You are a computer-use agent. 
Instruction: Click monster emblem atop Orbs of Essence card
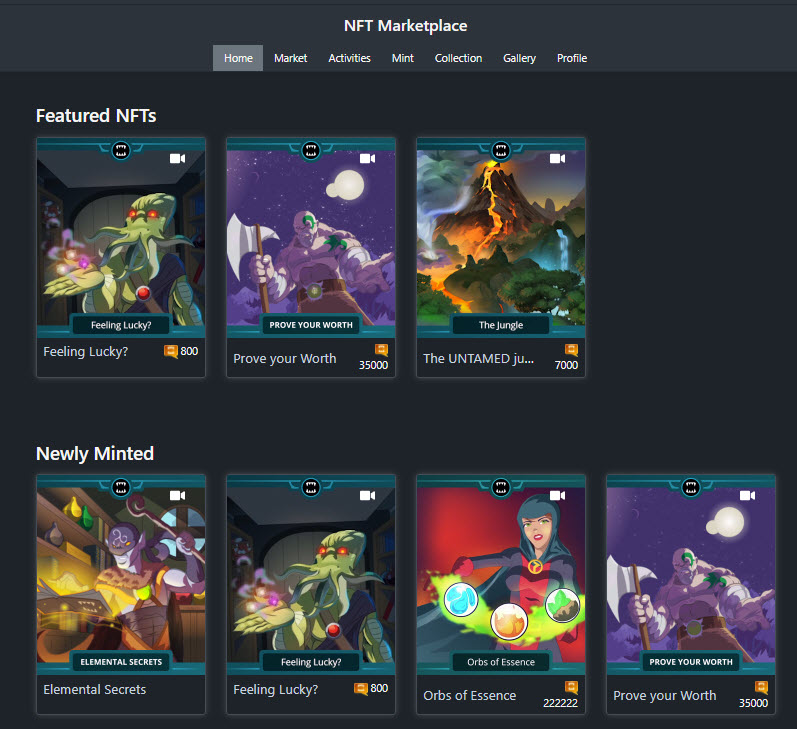tap(501, 488)
